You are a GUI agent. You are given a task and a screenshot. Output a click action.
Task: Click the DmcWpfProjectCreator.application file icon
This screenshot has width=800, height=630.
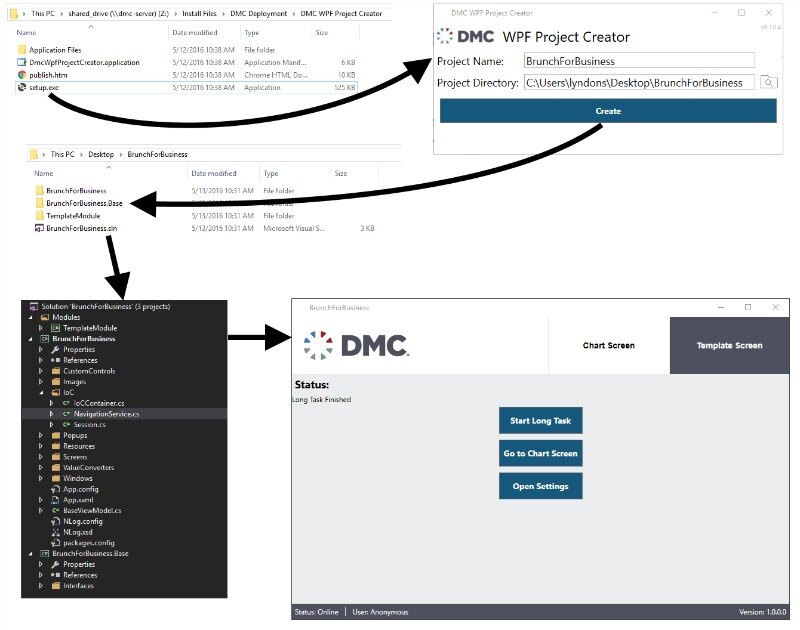click(x=22, y=62)
